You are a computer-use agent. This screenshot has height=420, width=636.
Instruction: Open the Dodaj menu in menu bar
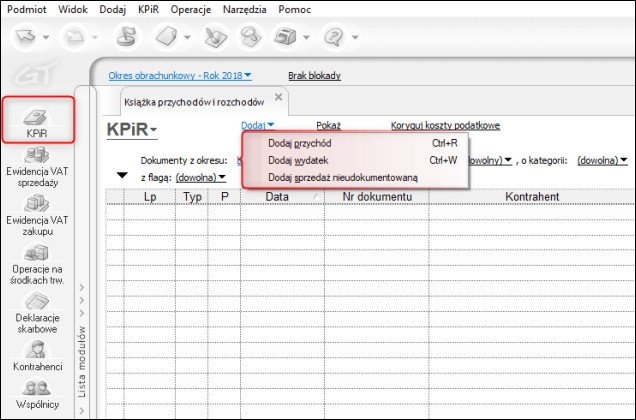pos(113,9)
